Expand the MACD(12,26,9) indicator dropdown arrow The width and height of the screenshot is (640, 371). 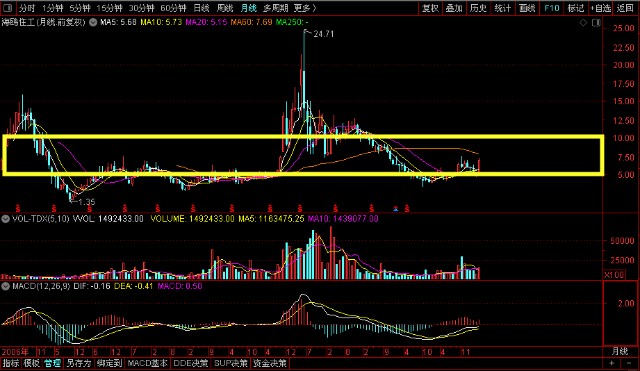[5, 286]
